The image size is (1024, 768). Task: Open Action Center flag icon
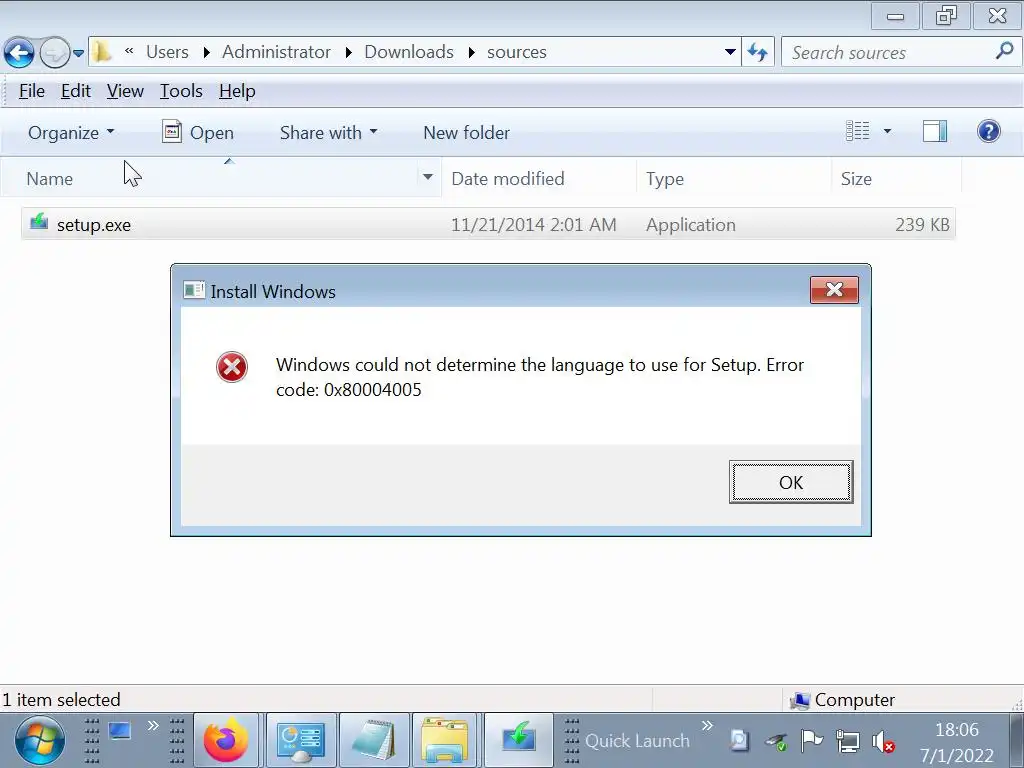pyautogui.click(x=811, y=740)
